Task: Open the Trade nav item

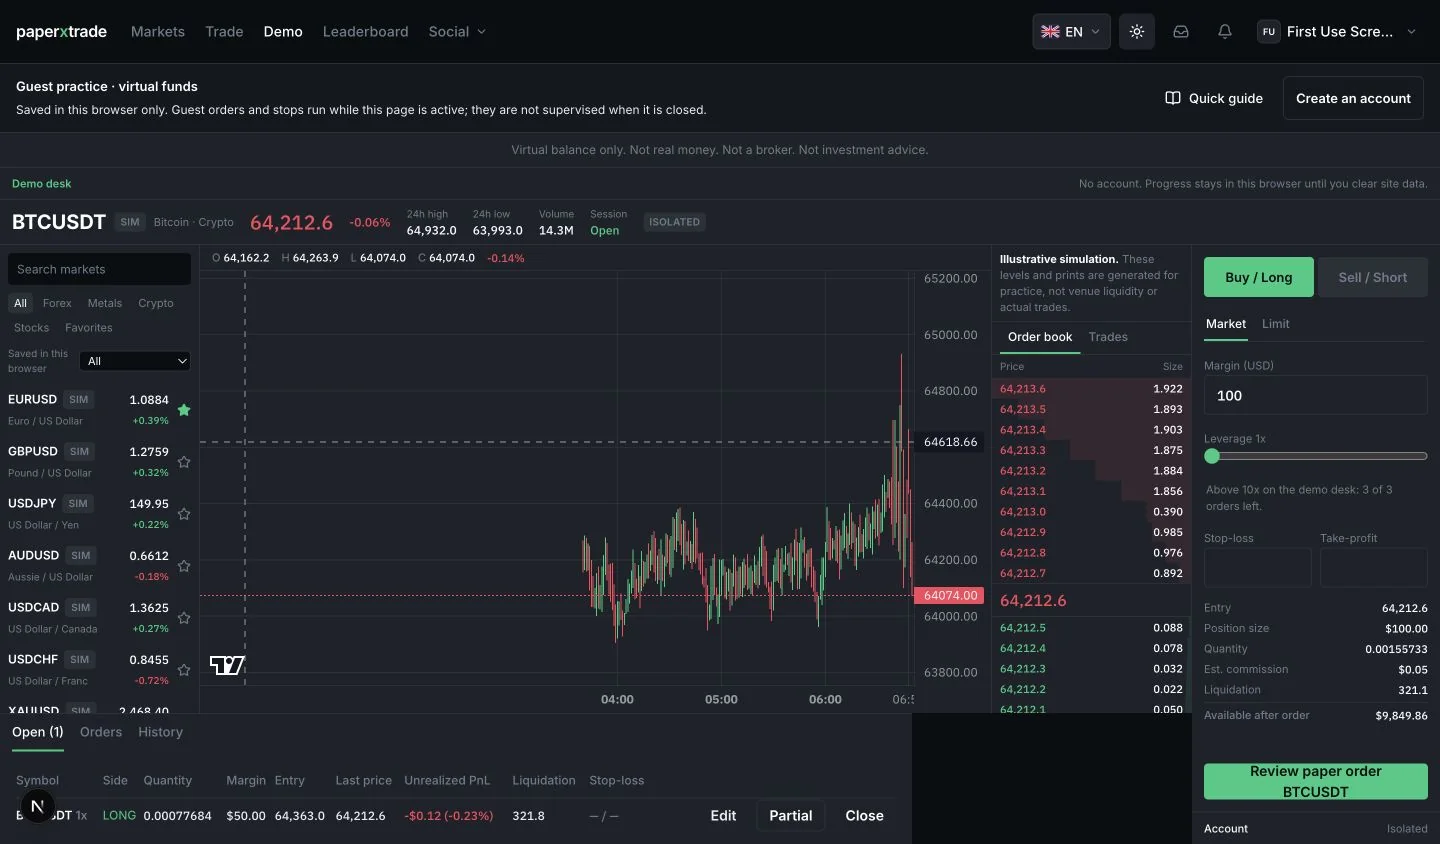Action: [x=224, y=32]
